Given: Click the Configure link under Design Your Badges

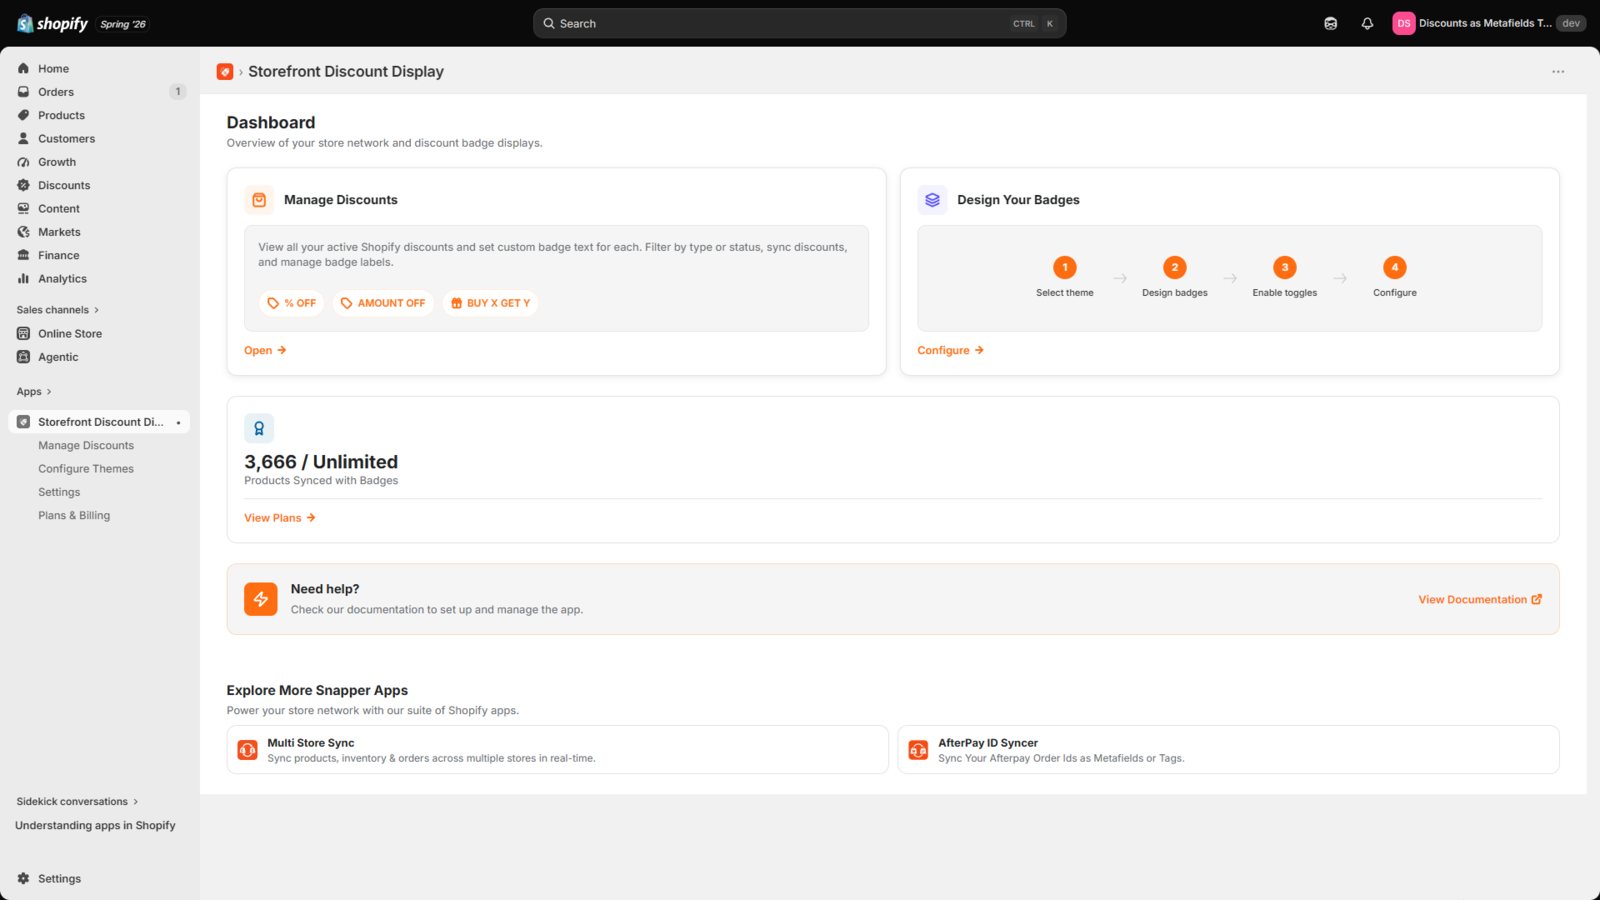Looking at the screenshot, I should (951, 351).
